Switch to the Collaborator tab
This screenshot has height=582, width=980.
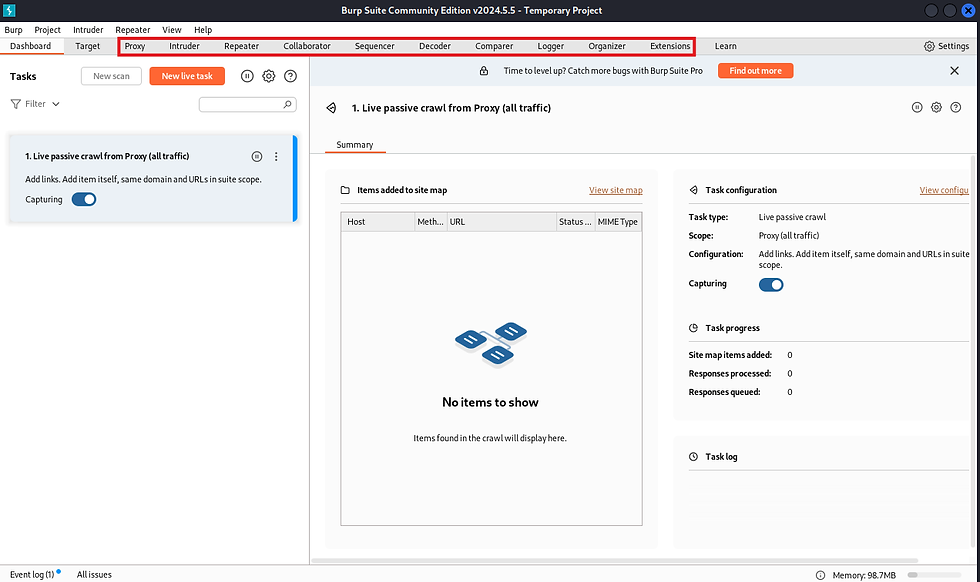(x=307, y=46)
